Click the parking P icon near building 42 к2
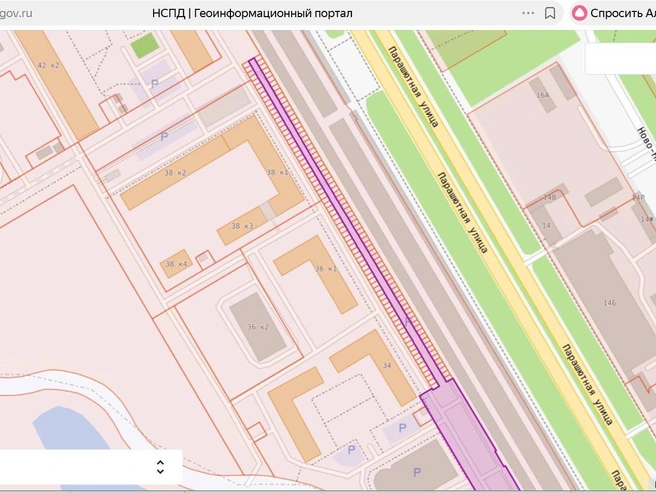This screenshot has height=493, width=656. [x=154, y=84]
